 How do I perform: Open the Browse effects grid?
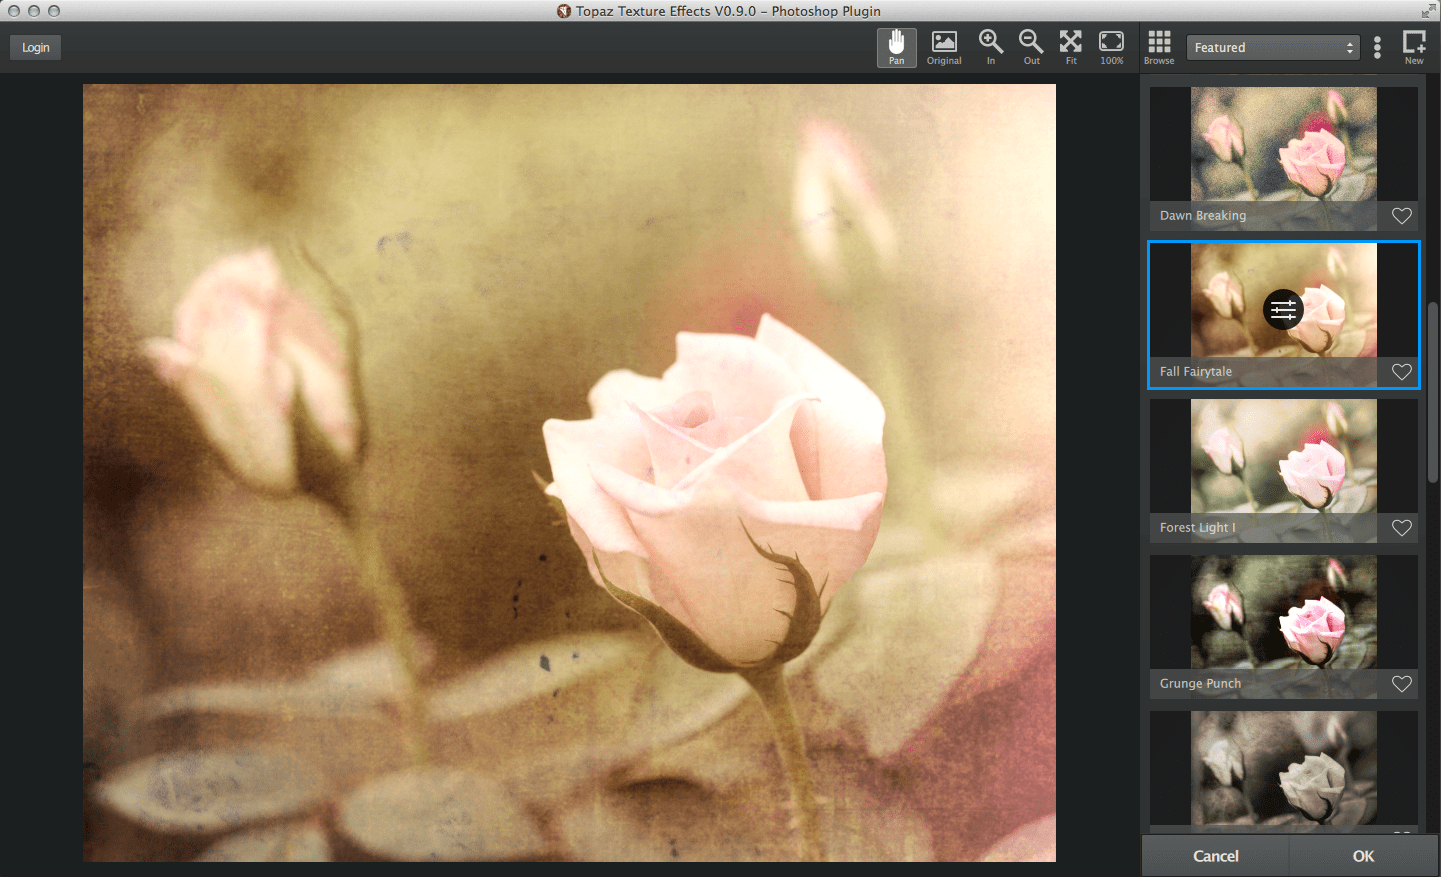[1158, 47]
